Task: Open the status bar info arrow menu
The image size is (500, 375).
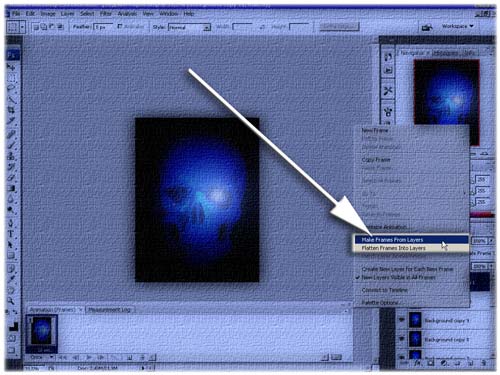Action: pyautogui.click(x=143, y=368)
